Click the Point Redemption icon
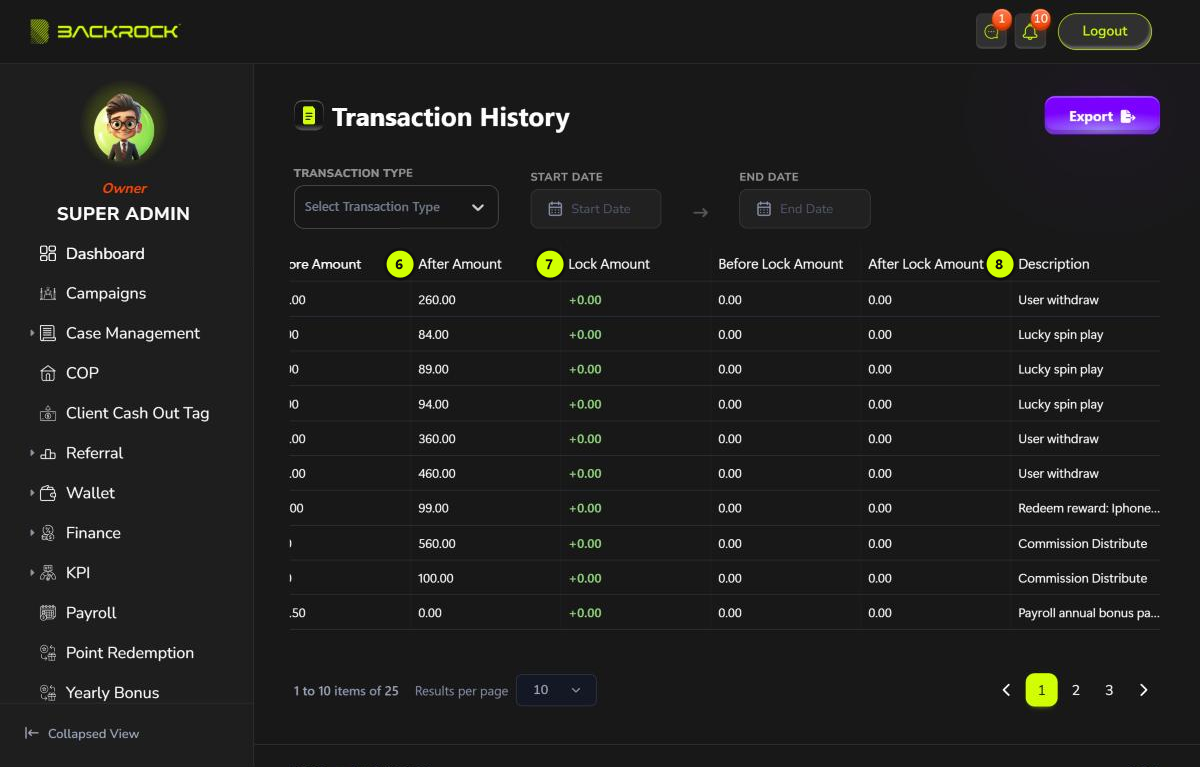 [48, 653]
